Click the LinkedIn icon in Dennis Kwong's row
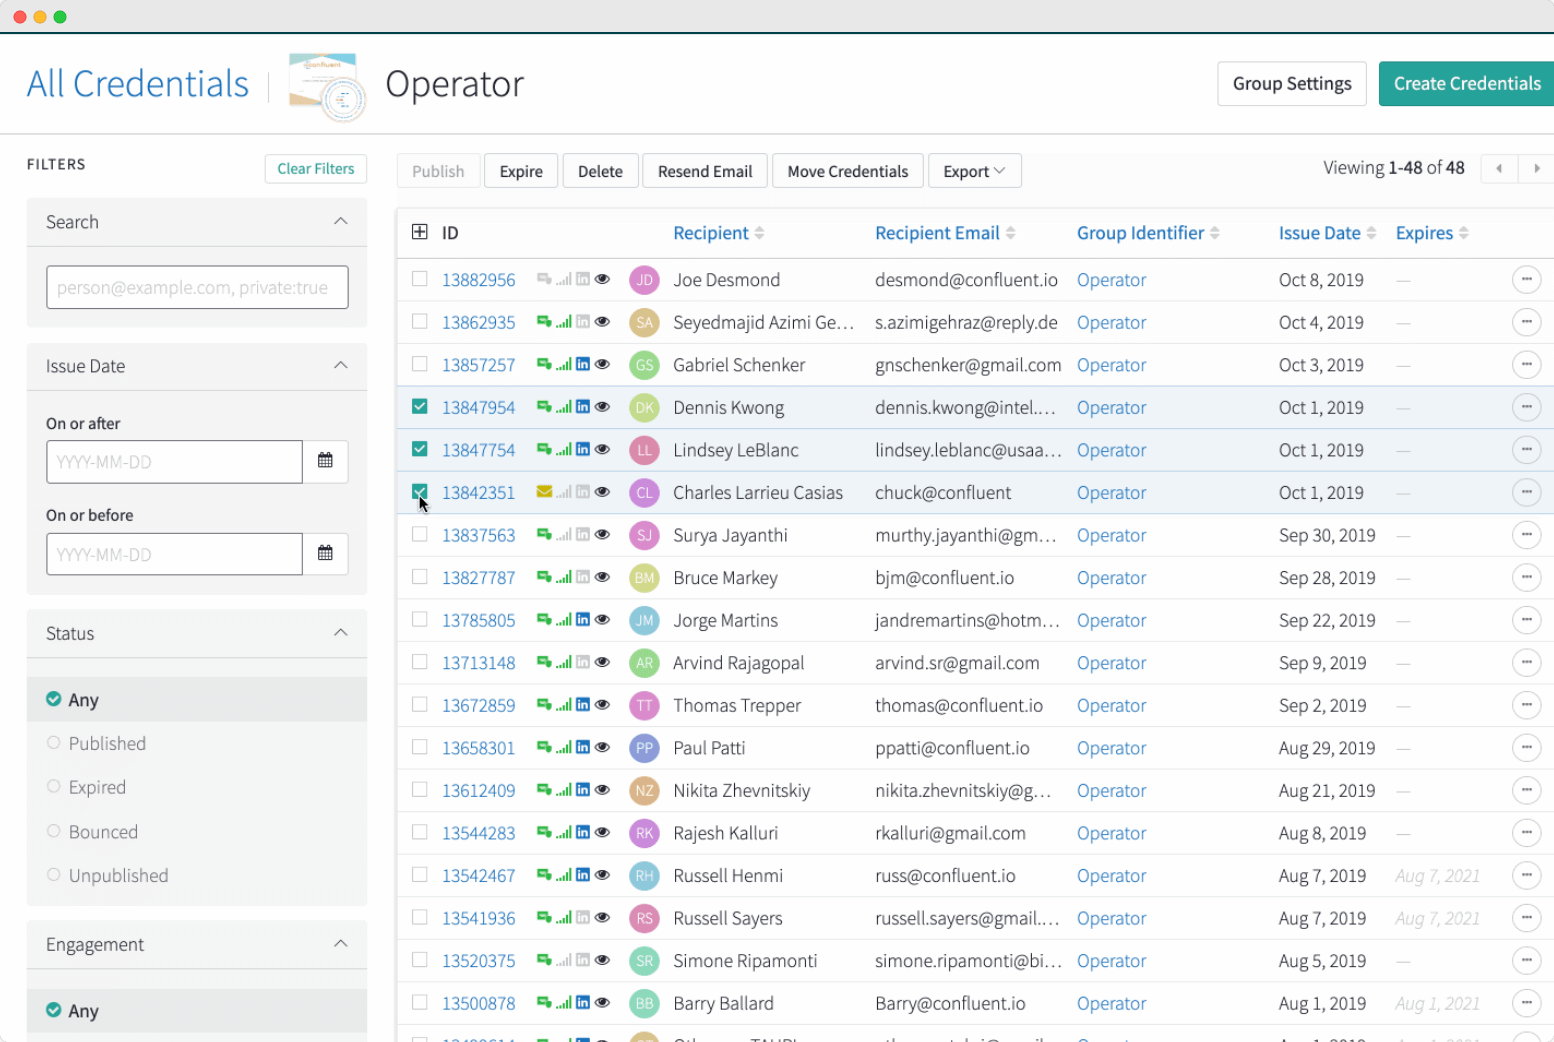The height and width of the screenshot is (1042, 1554). [583, 407]
